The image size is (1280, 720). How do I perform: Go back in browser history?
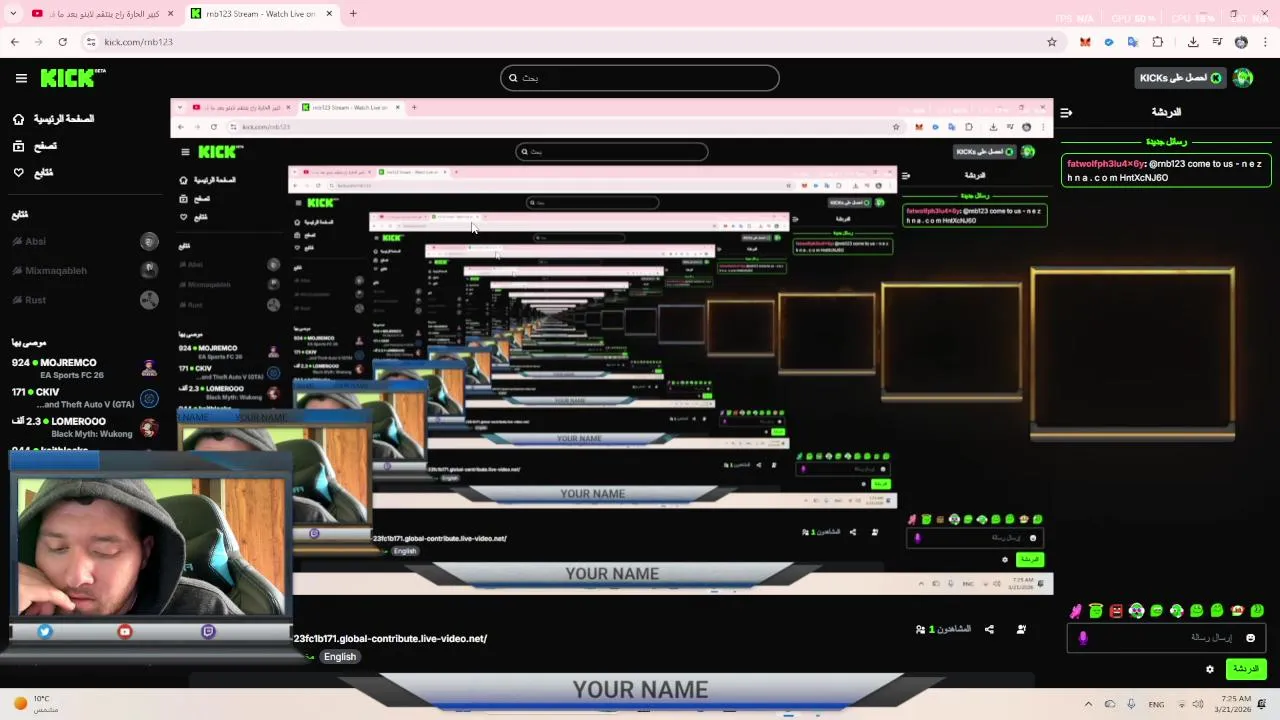pos(14,42)
